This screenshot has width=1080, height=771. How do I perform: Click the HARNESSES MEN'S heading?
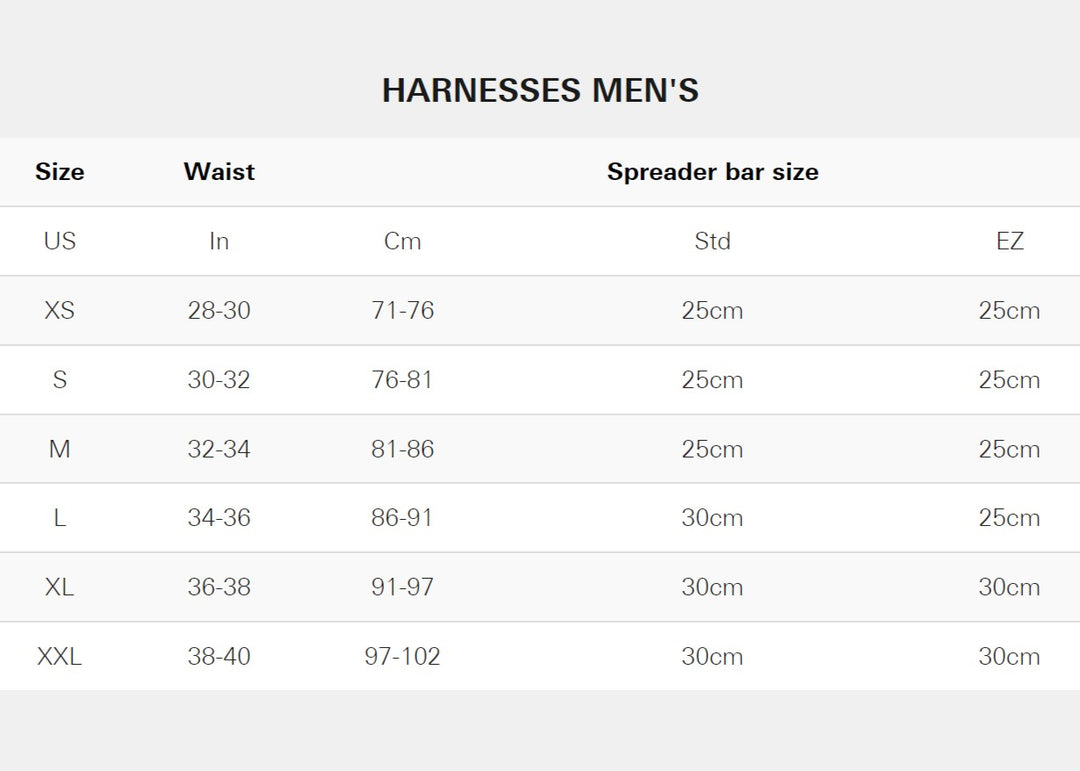tap(540, 91)
